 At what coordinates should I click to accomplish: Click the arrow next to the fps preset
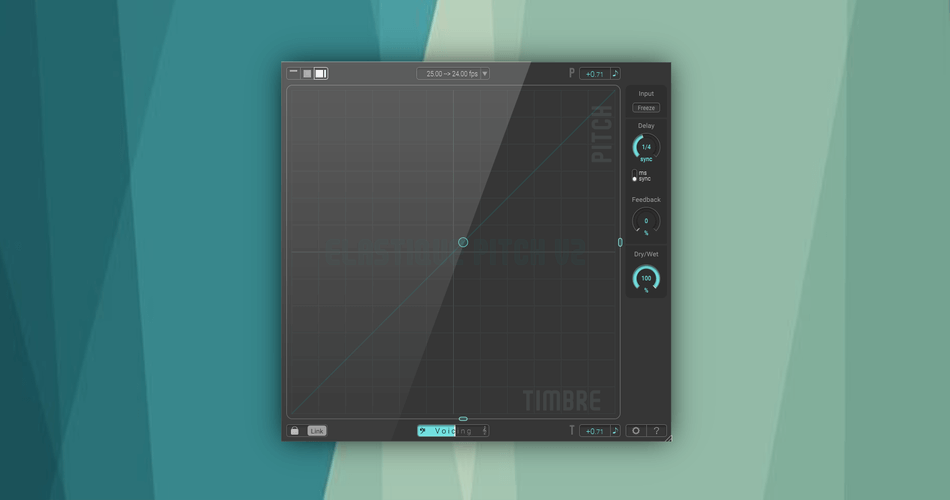coord(485,74)
